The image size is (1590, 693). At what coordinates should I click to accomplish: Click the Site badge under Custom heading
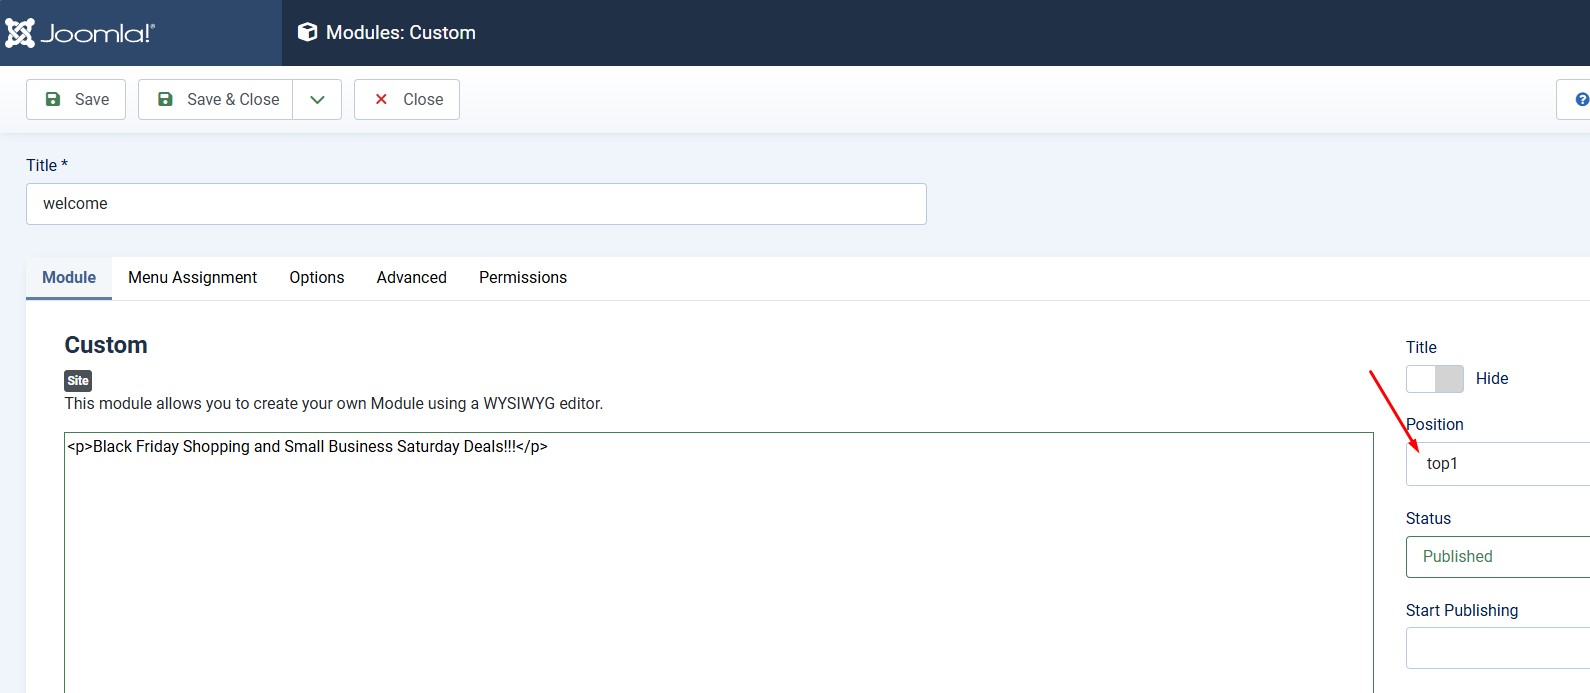(78, 381)
